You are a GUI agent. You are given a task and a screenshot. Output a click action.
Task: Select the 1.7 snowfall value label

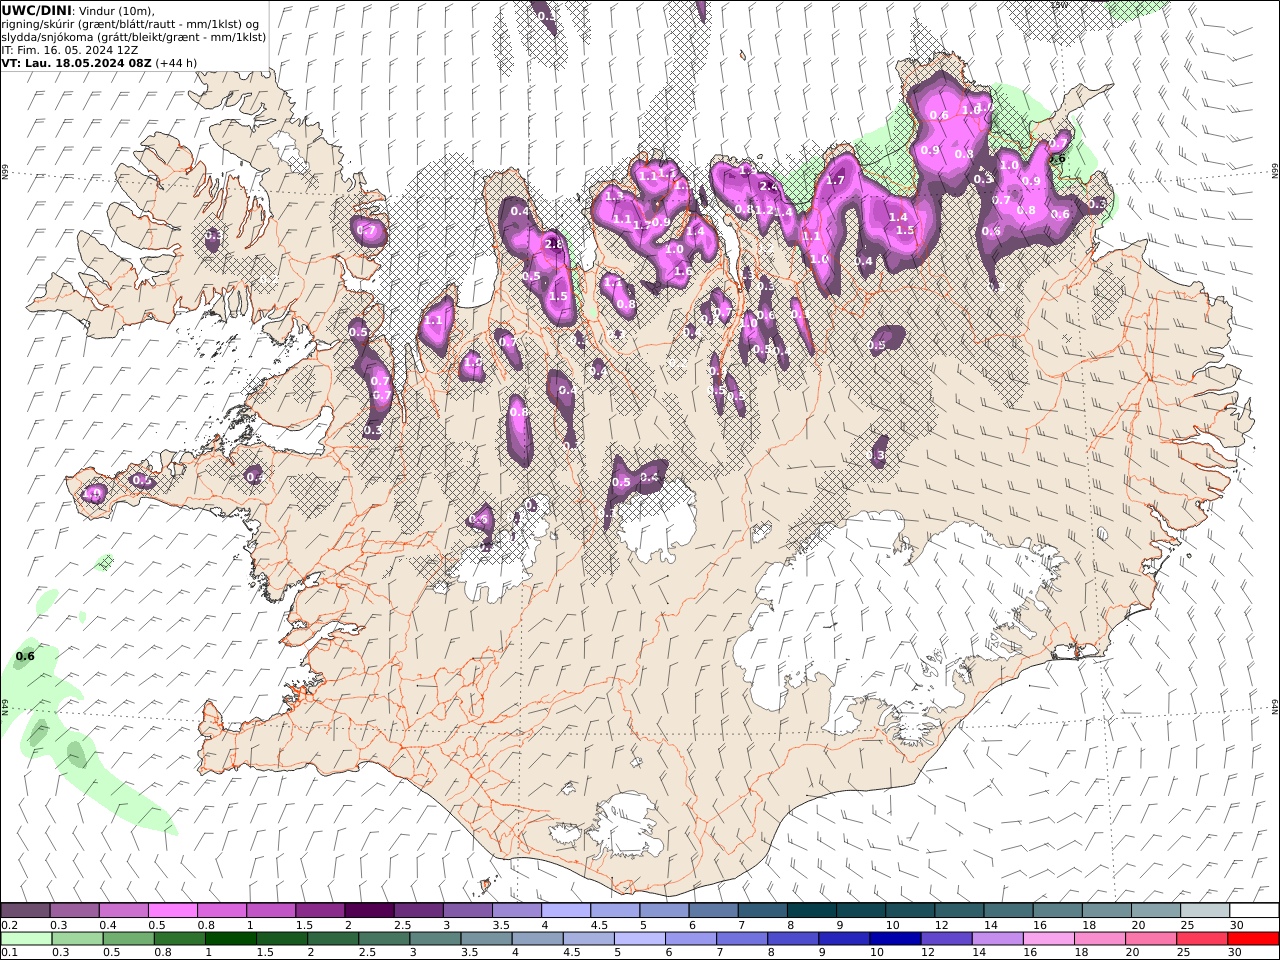pyautogui.click(x=835, y=180)
